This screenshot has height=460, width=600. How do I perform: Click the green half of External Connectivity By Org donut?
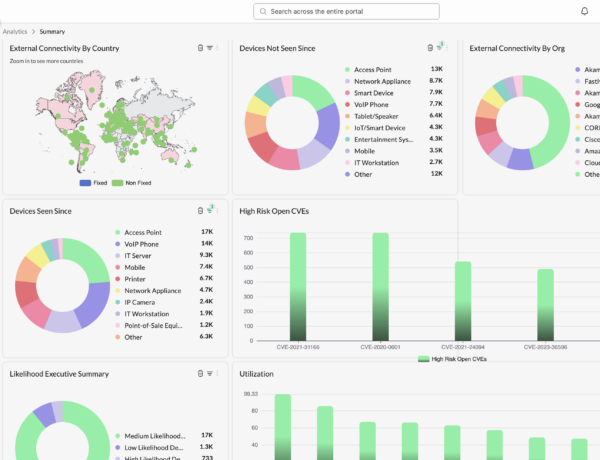pos(559,122)
